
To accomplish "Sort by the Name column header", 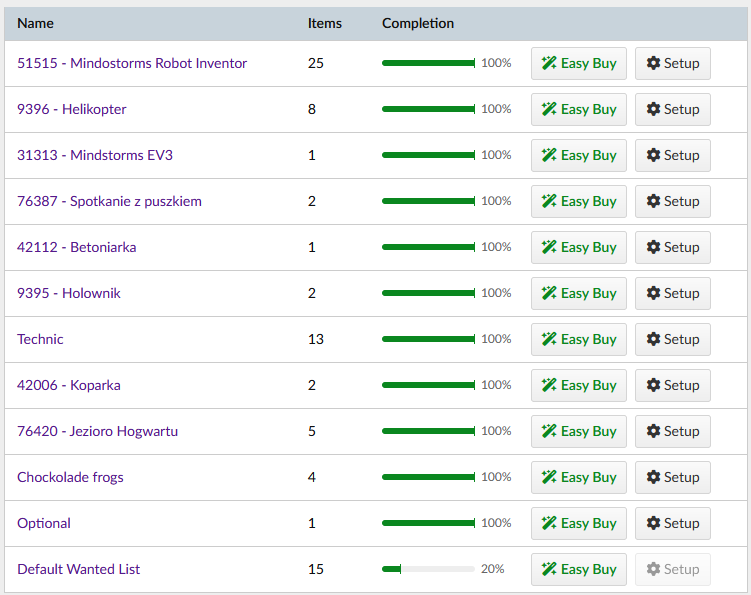I will 35,23.
